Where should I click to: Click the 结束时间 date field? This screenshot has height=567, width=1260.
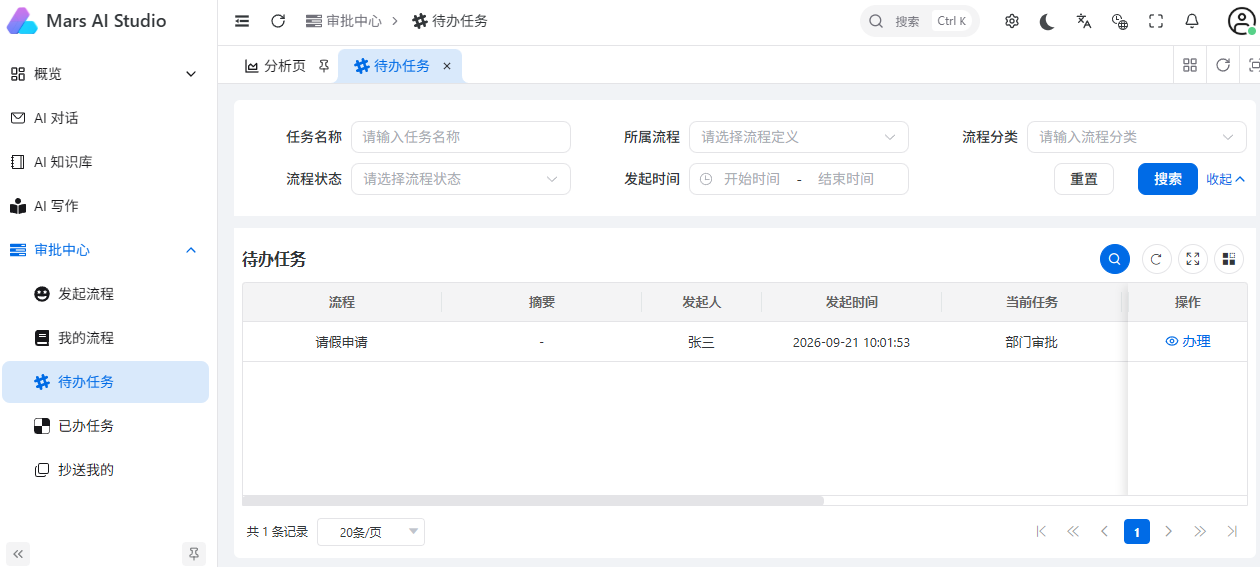click(846, 179)
